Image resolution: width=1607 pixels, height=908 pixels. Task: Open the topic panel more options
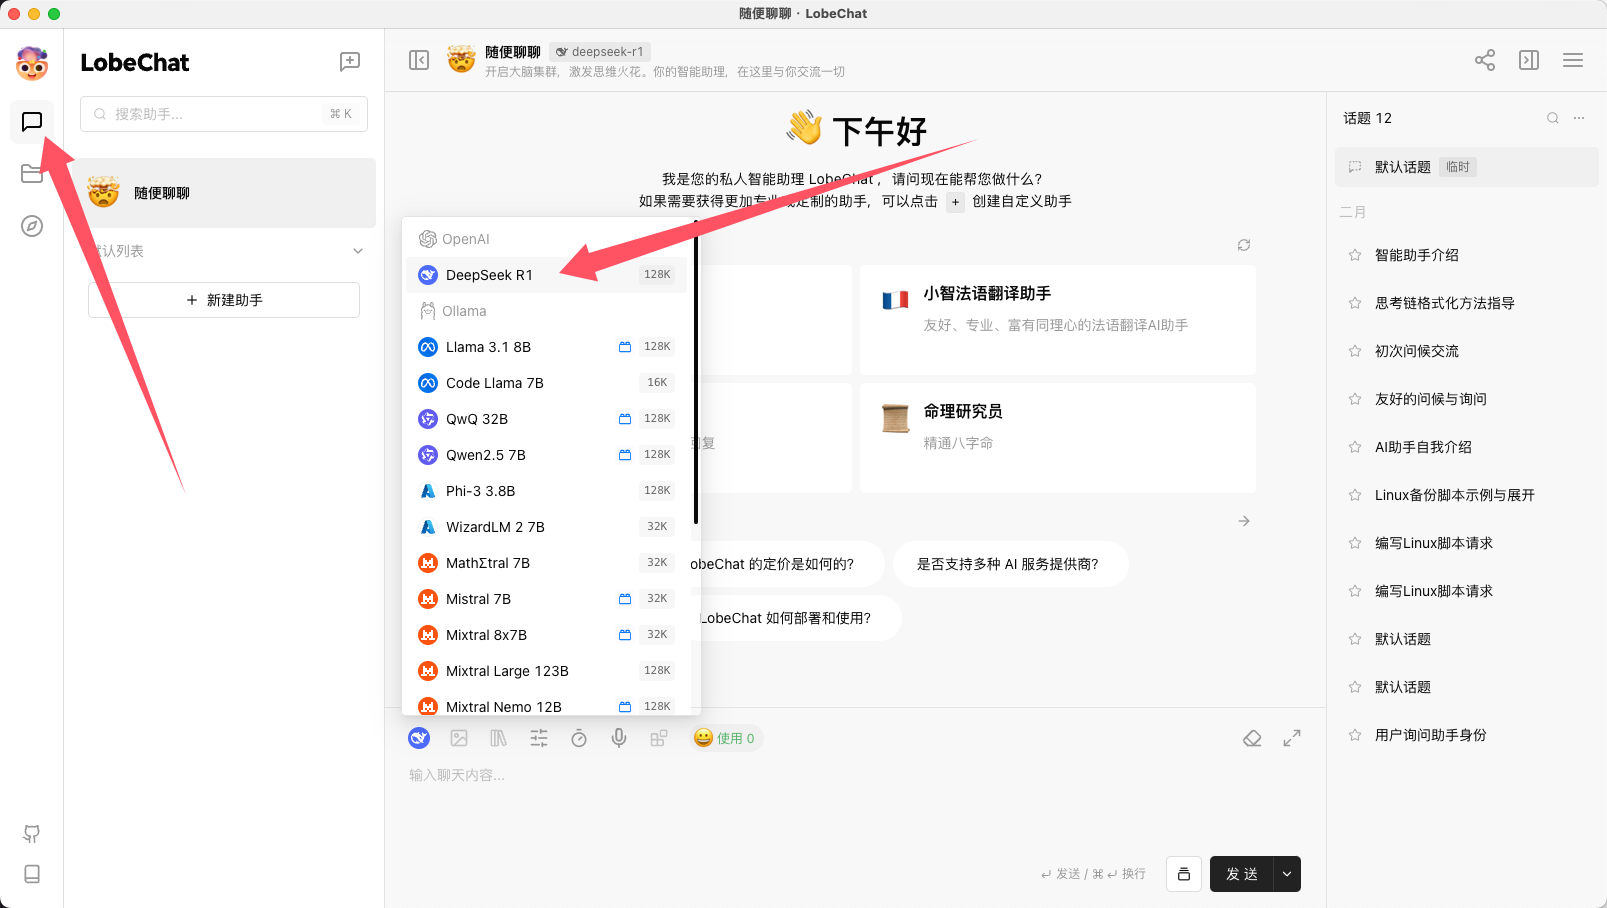point(1579,118)
